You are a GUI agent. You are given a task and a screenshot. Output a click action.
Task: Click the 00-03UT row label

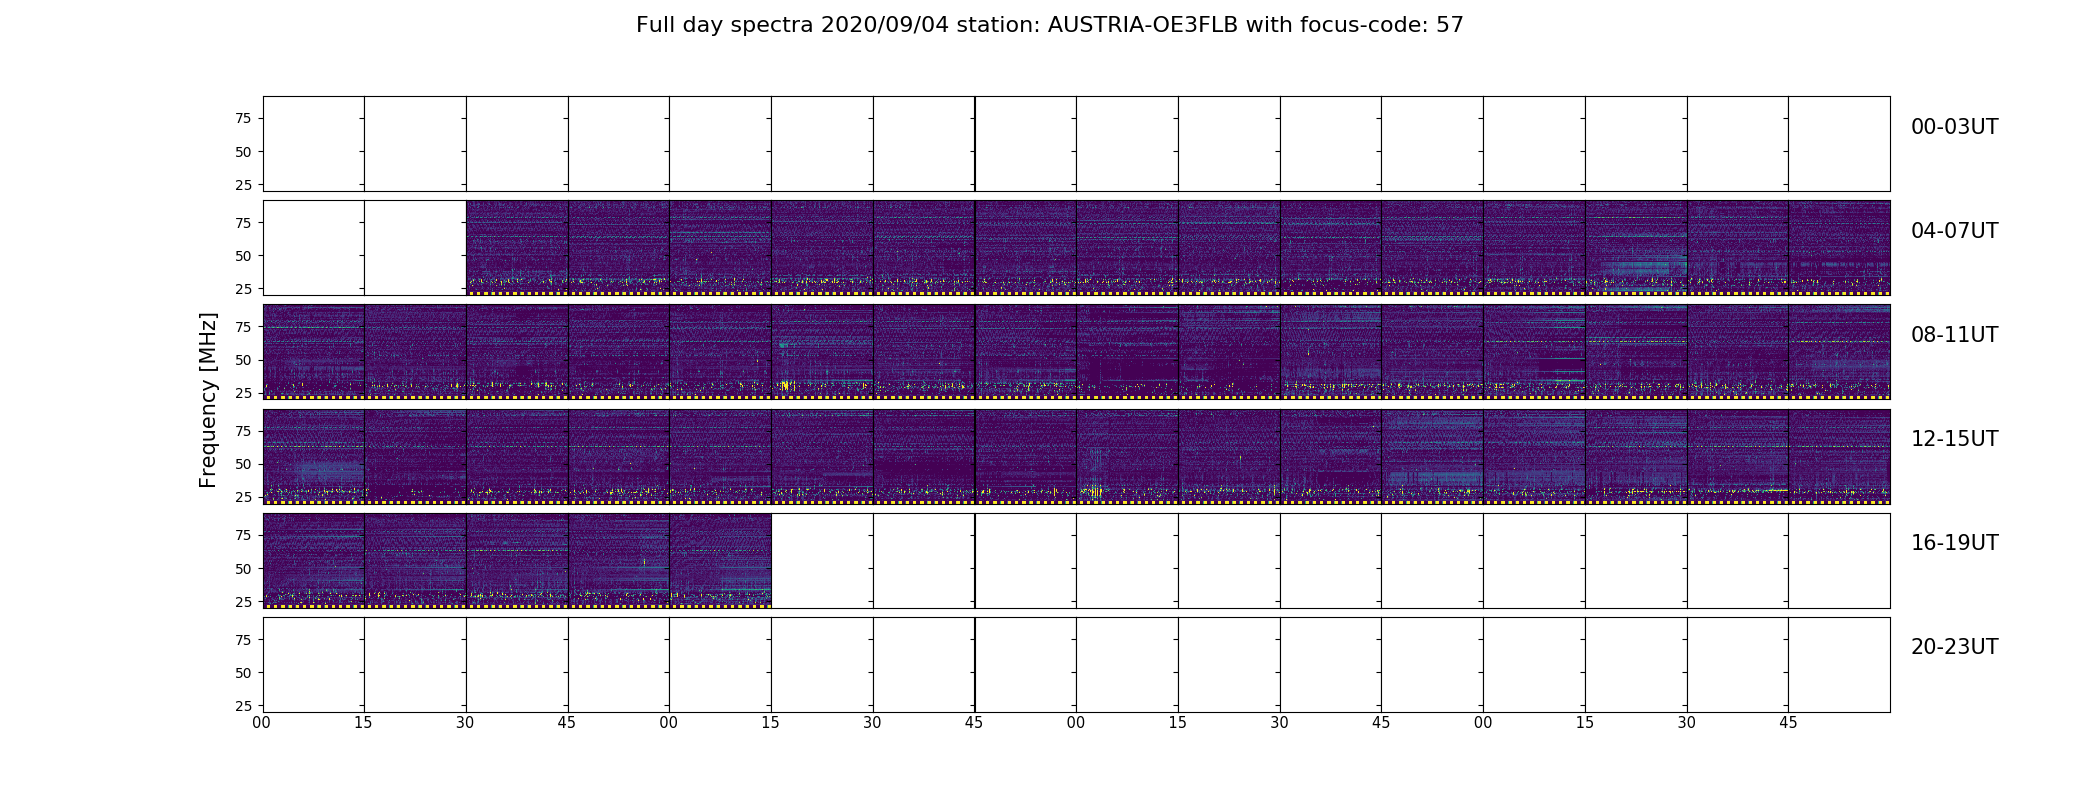point(1954,127)
